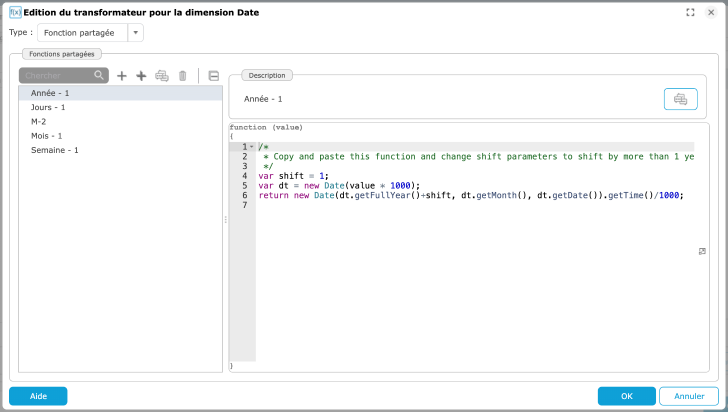Click the thin plus icon to add a function
The width and height of the screenshot is (728, 412).
tap(122, 76)
